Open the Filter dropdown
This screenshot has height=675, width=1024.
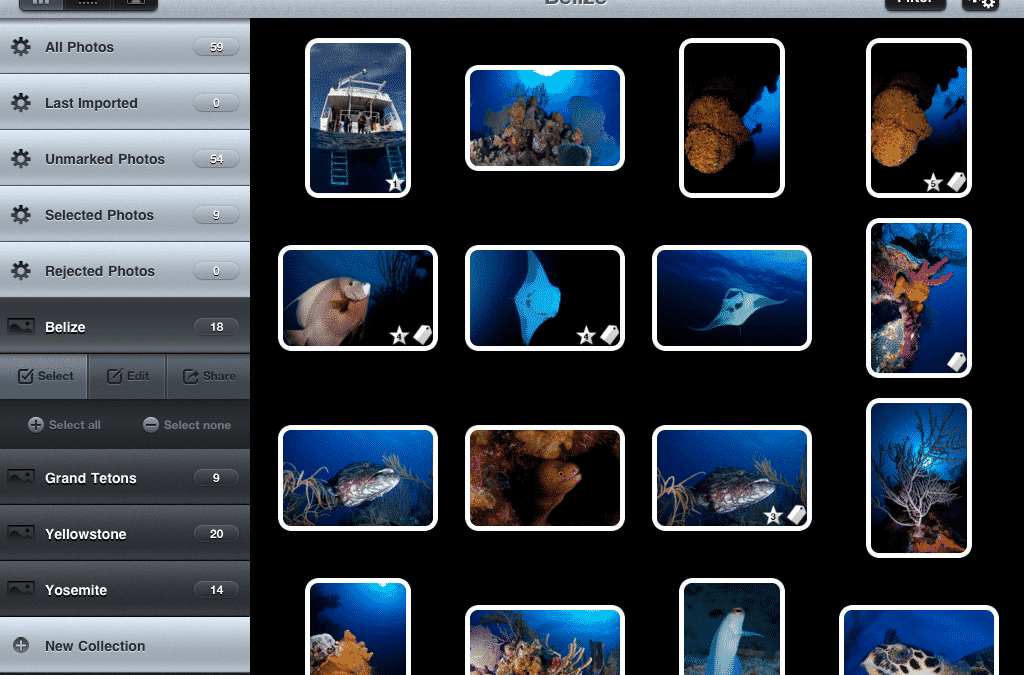tap(915, 4)
